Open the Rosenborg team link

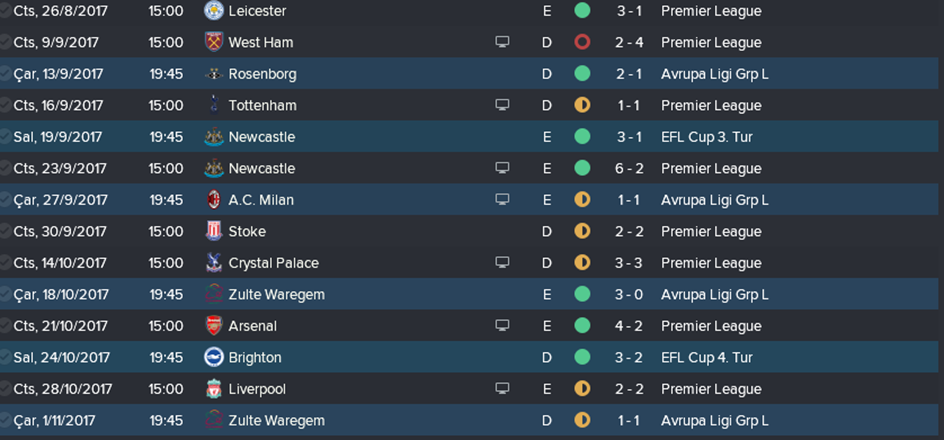pyautogui.click(x=262, y=74)
